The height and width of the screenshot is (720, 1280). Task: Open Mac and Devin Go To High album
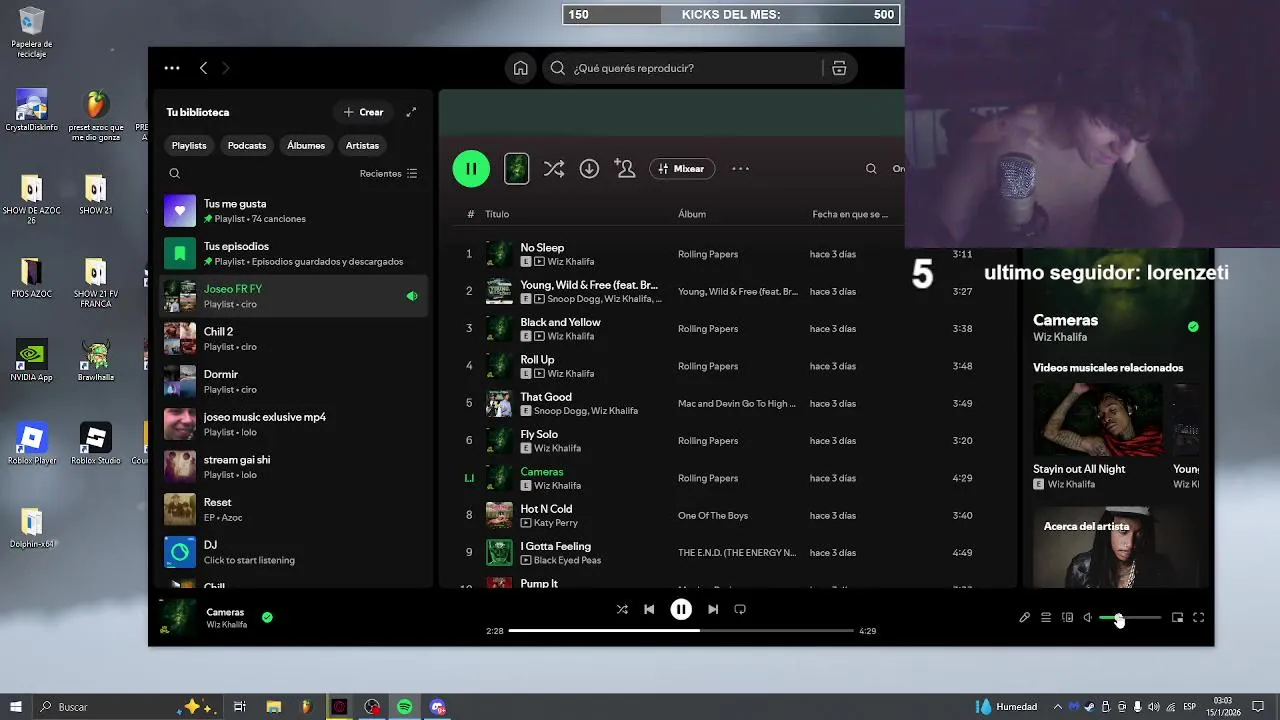pos(737,404)
